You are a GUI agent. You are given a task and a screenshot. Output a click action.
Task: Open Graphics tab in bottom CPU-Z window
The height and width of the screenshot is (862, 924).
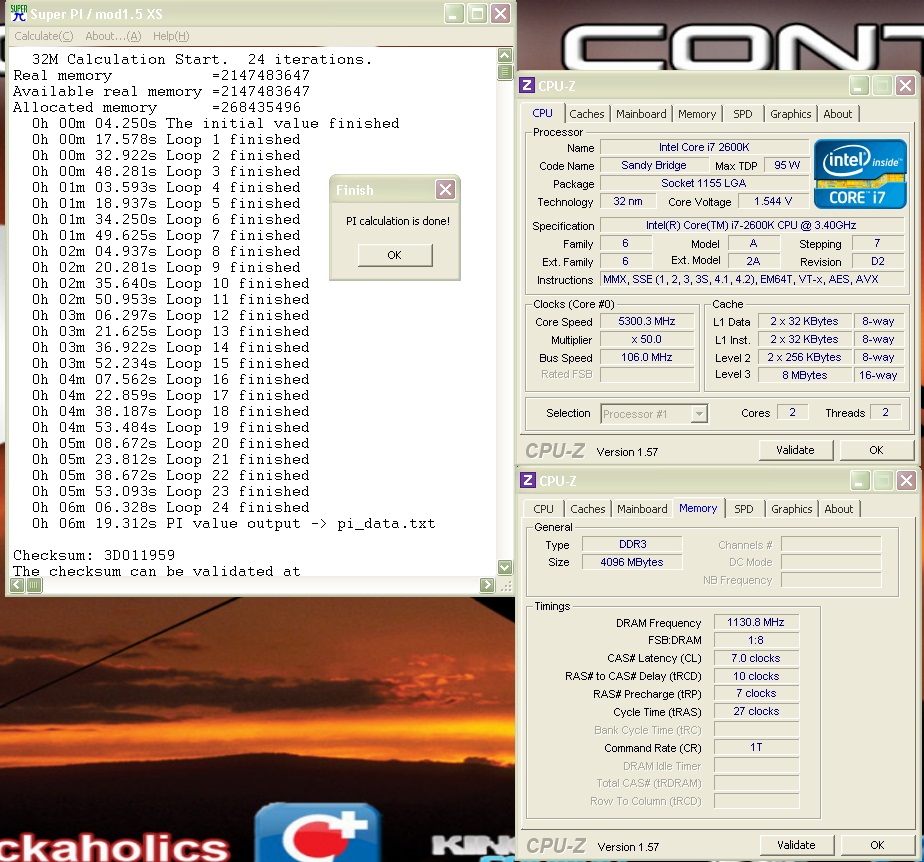tap(791, 509)
